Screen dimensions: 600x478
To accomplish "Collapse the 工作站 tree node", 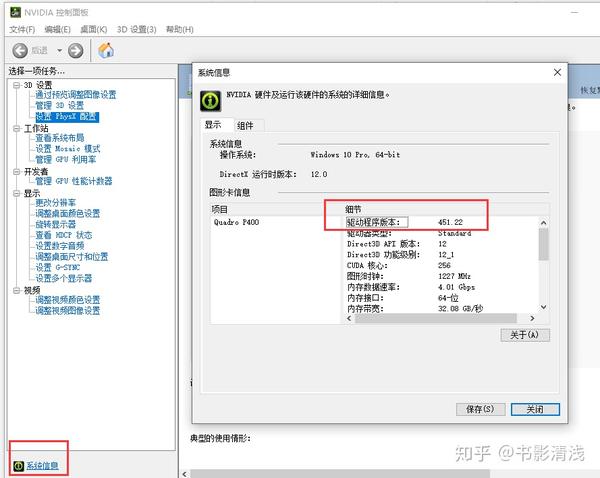I will click(x=16, y=128).
